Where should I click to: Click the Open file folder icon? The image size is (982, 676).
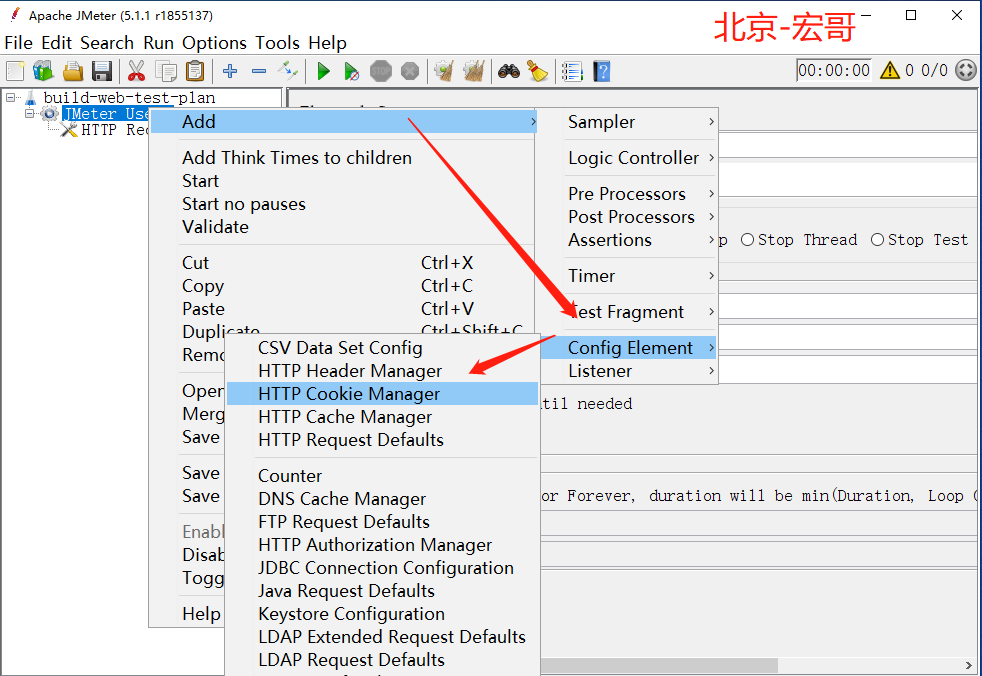73,71
